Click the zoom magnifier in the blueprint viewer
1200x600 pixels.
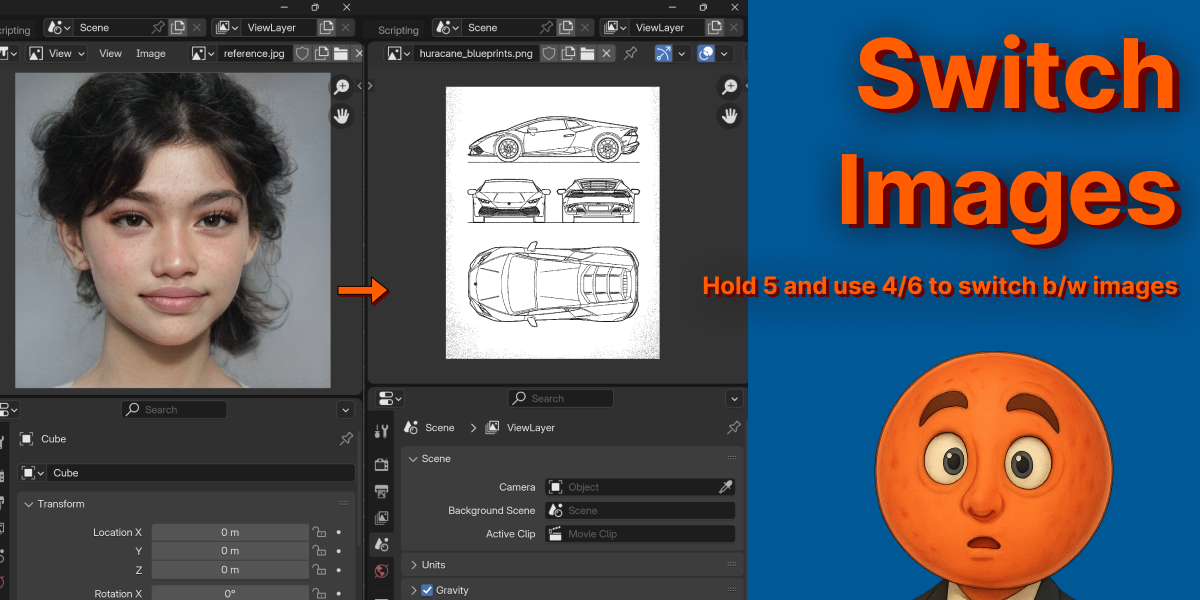click(730, 87)
